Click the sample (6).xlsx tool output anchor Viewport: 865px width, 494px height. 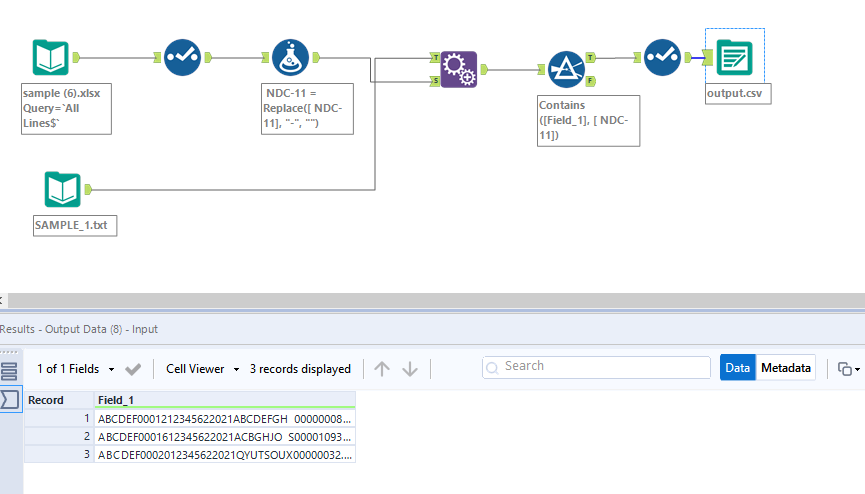(76, 57)
